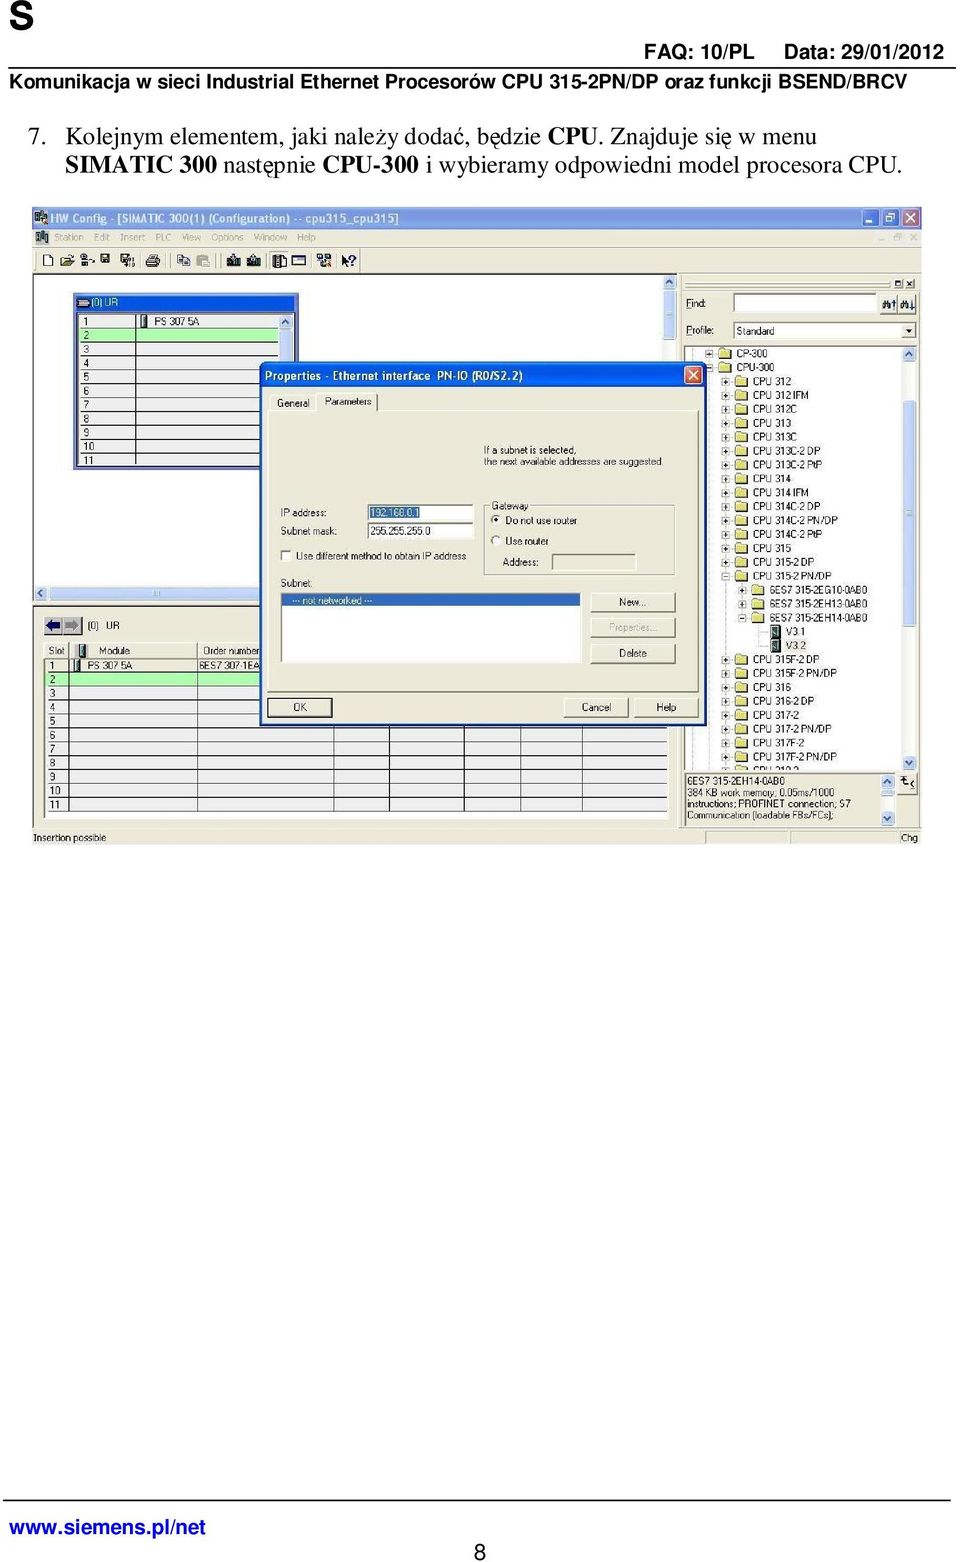Select the V3.2 CPU module icon

[x=775, y=646]
